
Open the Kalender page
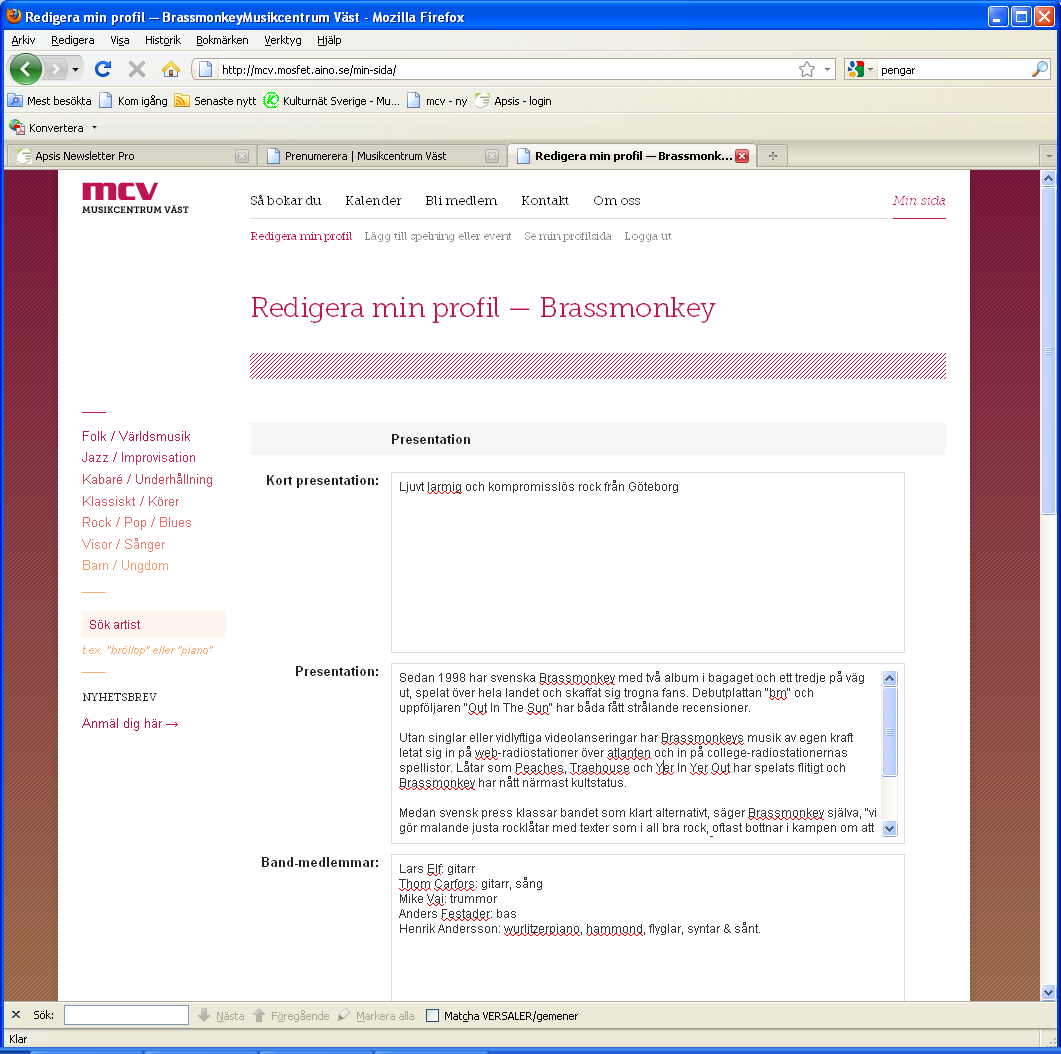[373, 200]
